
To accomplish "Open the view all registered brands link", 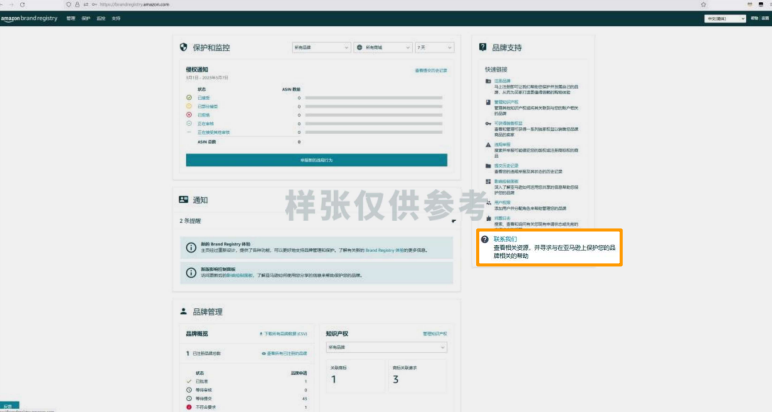I will click(x=287, y=353).
